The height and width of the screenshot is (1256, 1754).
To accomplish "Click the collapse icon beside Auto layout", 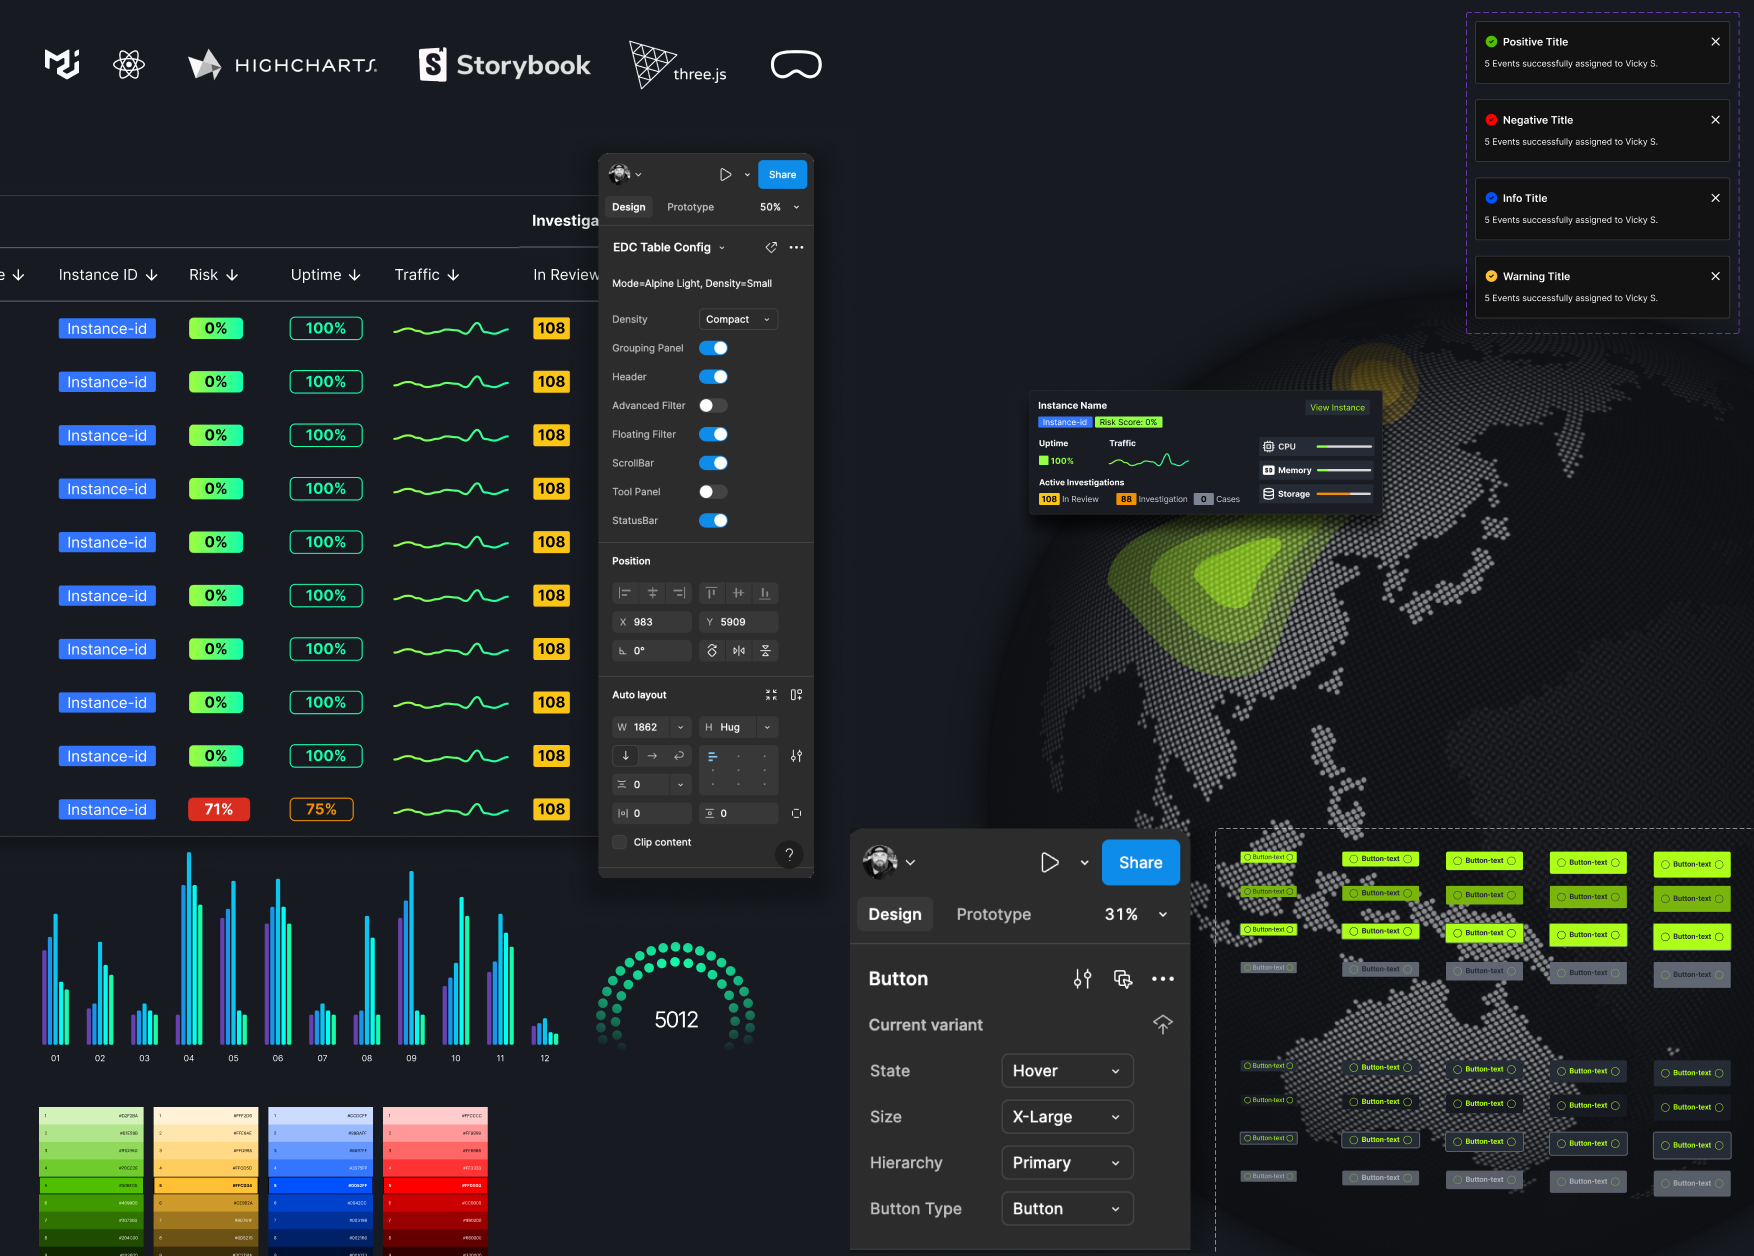I will pyautogui.click(x=771, y=695).
